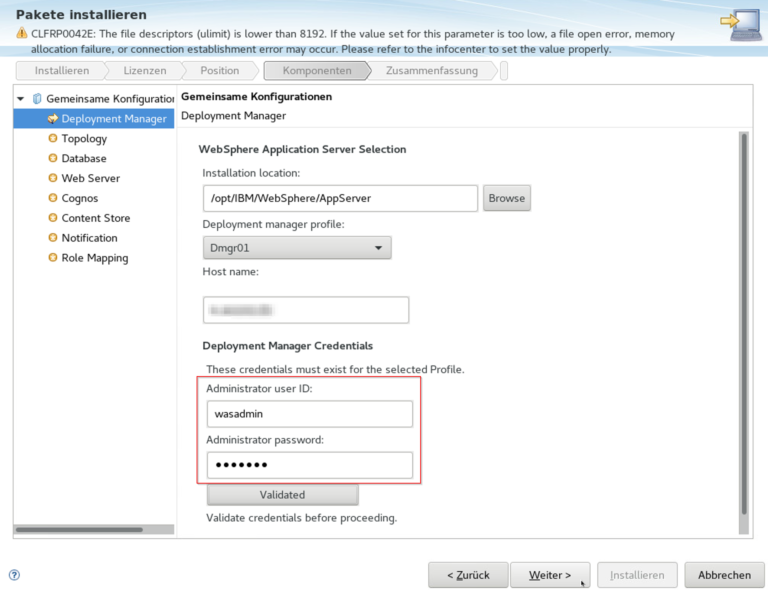Screen dimensions: 768x591
Task: Click the Installation location field
Action: pyautogui.click(x=340, y=198)
